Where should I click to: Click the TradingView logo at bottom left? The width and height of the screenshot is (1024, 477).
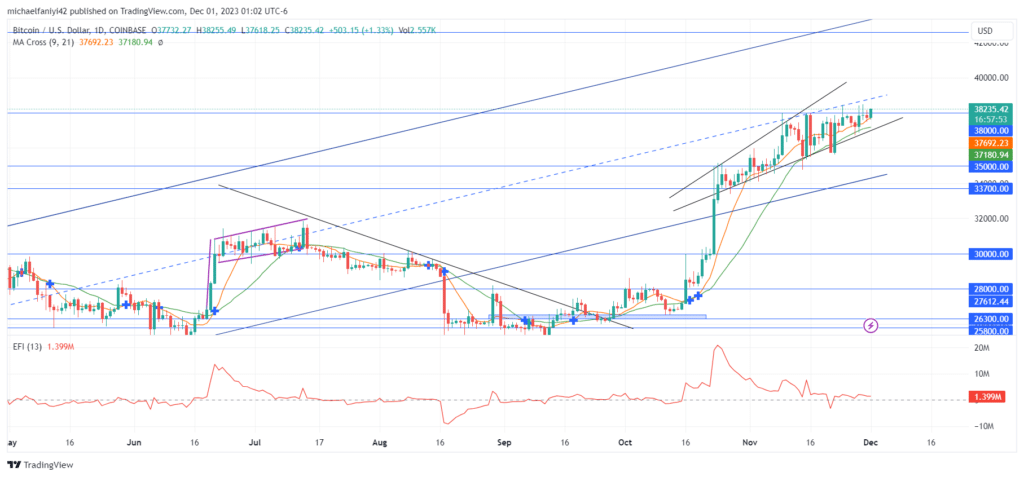coord(40,465)
